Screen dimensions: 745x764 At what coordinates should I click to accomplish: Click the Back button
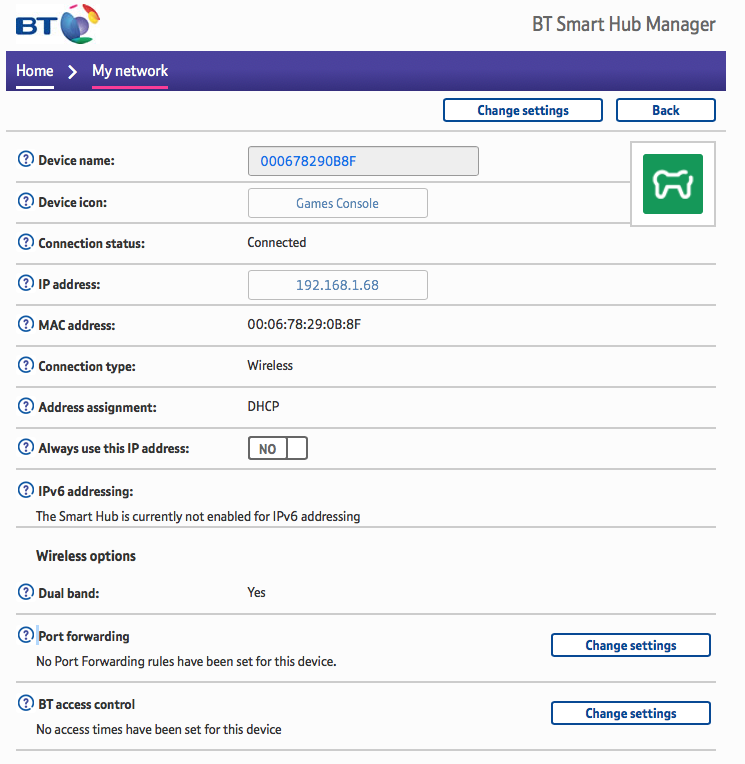[666, 110]
